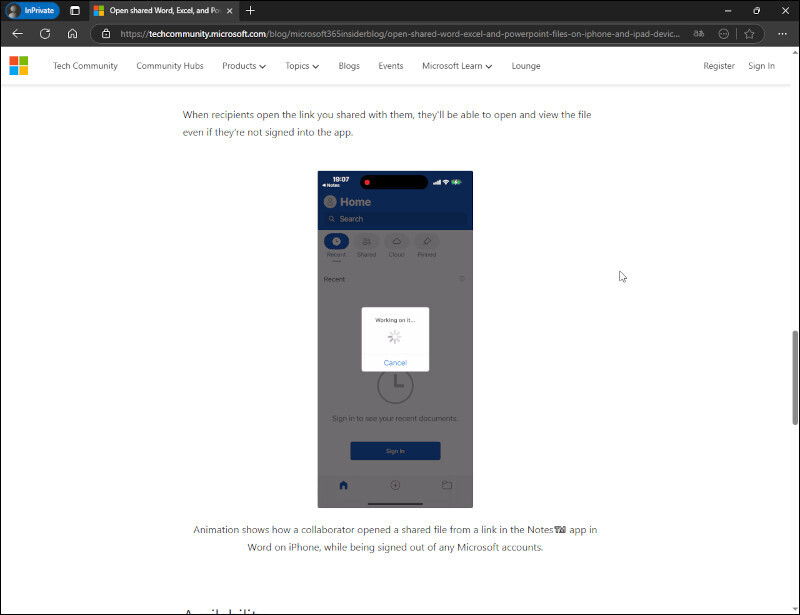The height and width of the screenshot is (615, 800).
Task: Open the Tech Community link
Action: [x=85, y=66]
